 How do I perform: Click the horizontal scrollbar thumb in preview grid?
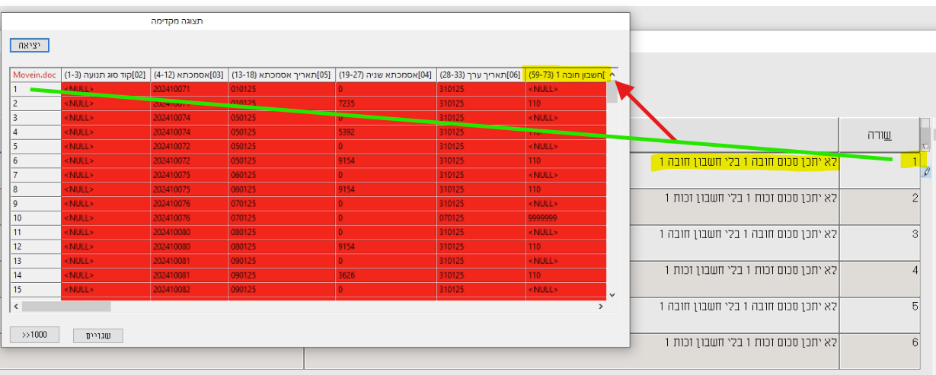pyautogui.click(x=66, y=306)
